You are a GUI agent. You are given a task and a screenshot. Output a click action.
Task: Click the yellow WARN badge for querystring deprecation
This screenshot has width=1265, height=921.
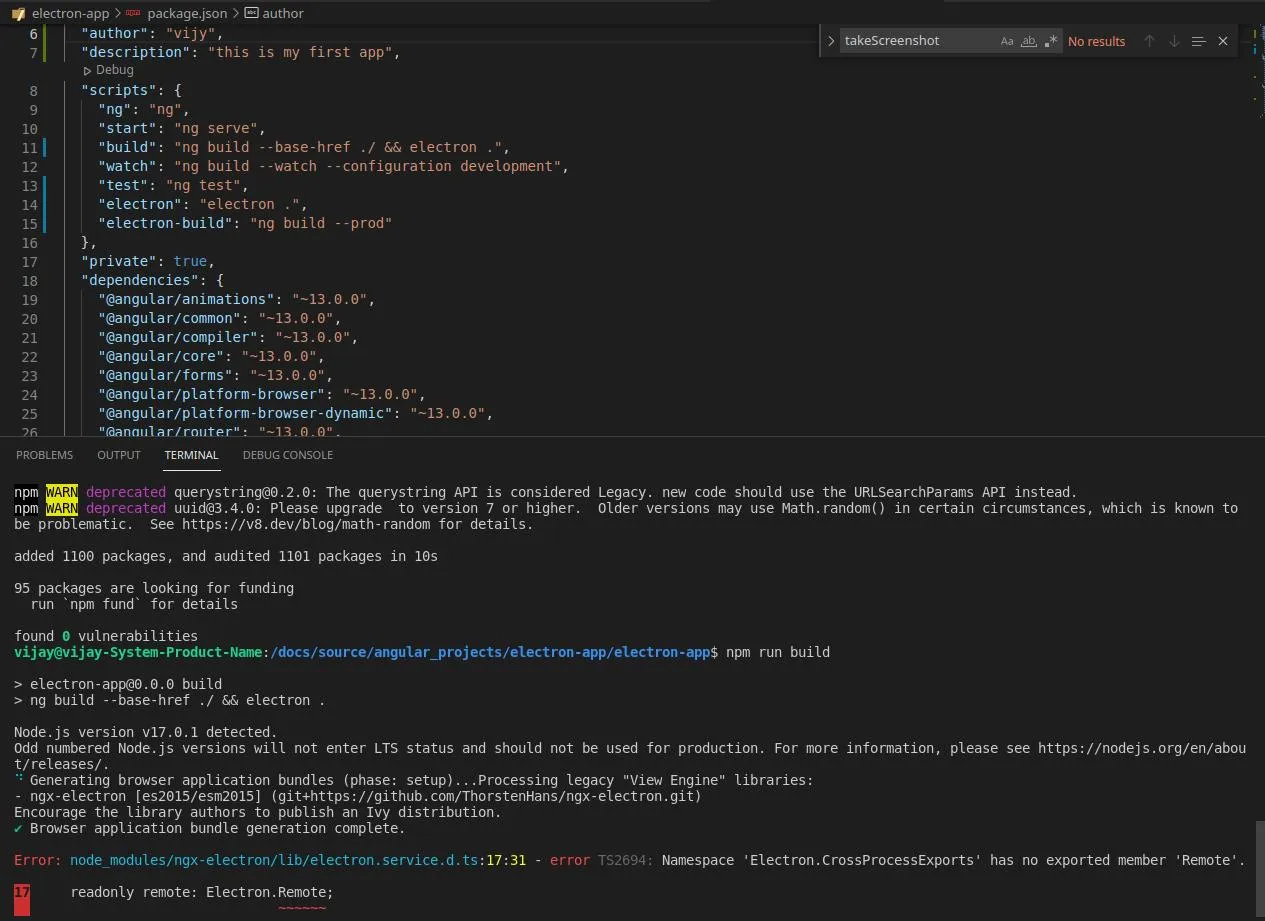62,492
